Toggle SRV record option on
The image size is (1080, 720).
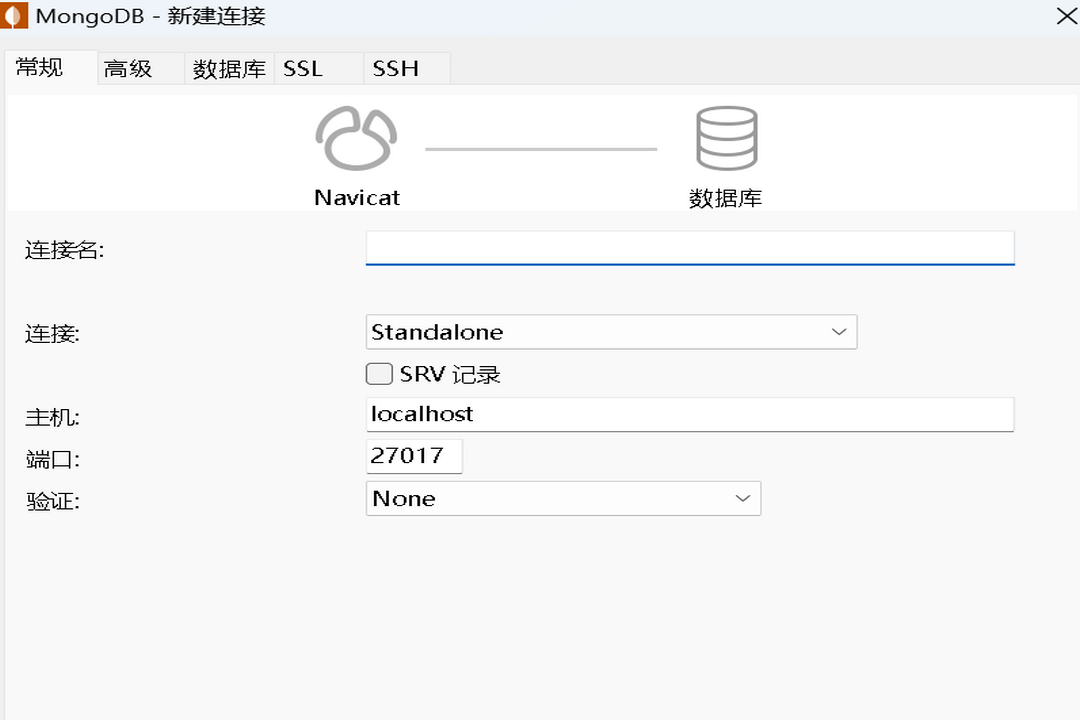tap(379, 373)
